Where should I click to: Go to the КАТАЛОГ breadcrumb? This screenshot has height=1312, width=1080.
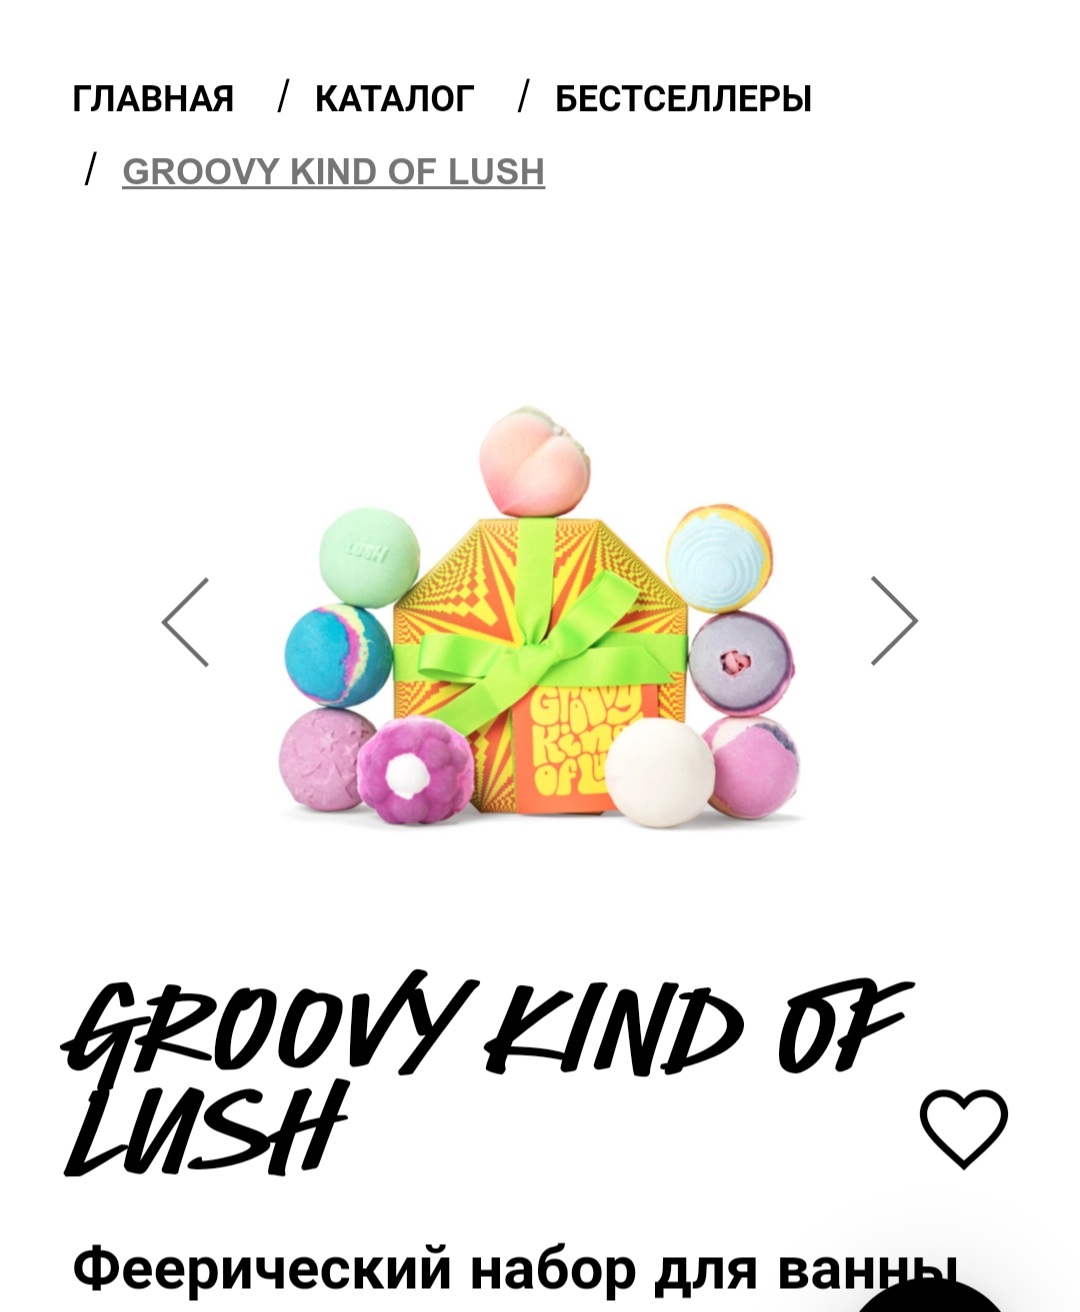point(394,99)
